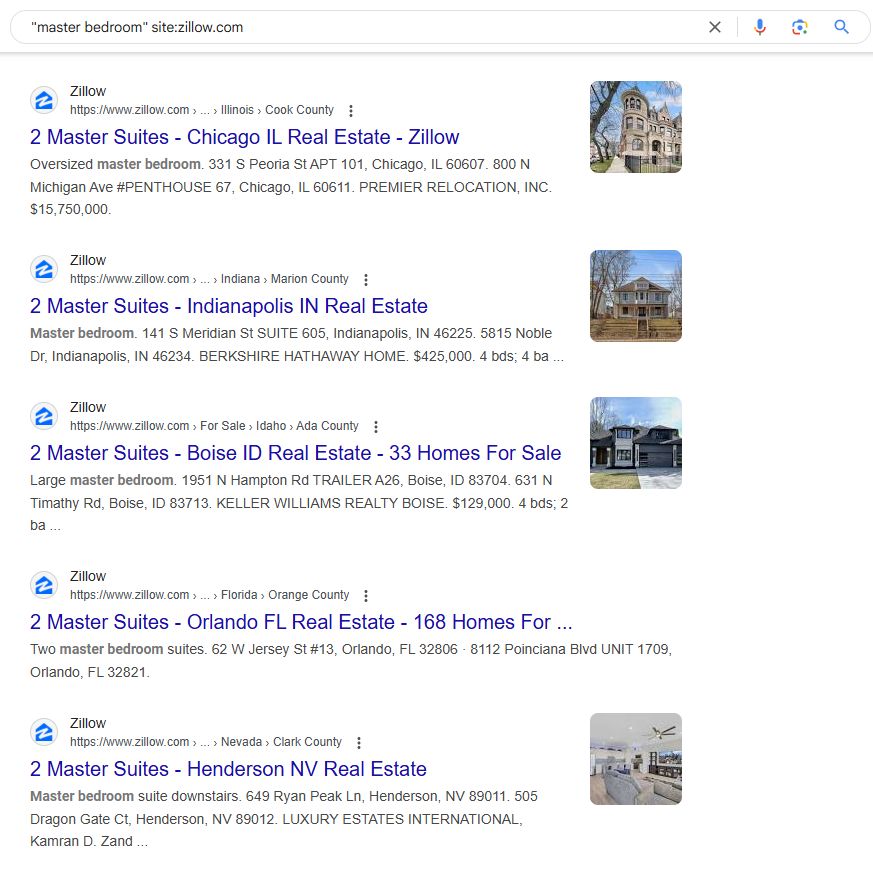The height and width of the screenshot is (873, 873).
Task: Click the Zillow site name above Boise result
Action: point(88,407)
